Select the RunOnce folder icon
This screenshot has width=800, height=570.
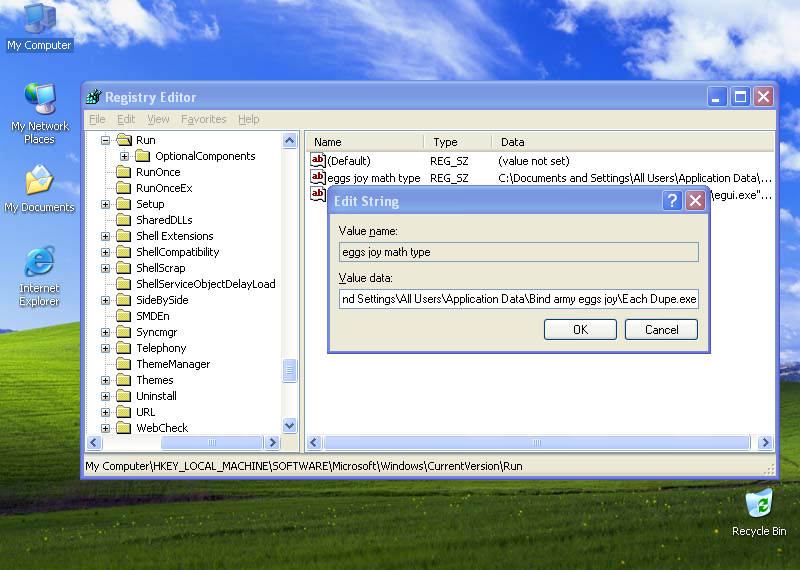123,172
